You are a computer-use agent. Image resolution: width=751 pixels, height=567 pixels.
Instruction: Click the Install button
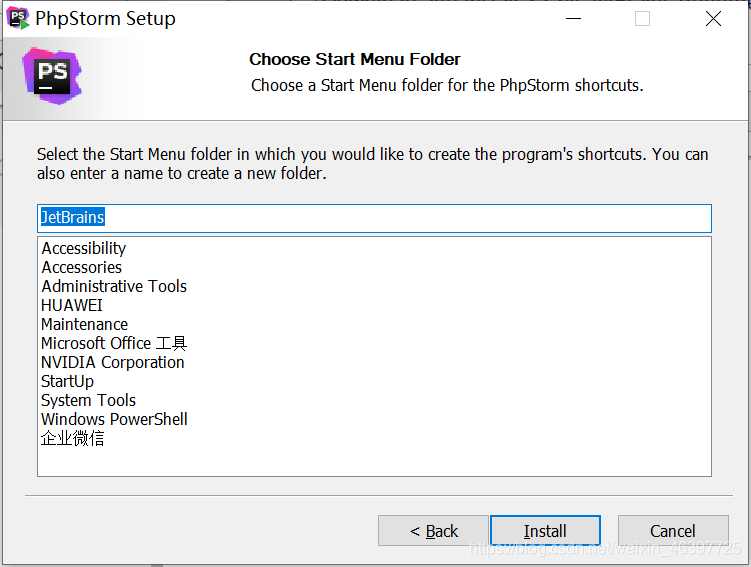click(x=545, y=531)
